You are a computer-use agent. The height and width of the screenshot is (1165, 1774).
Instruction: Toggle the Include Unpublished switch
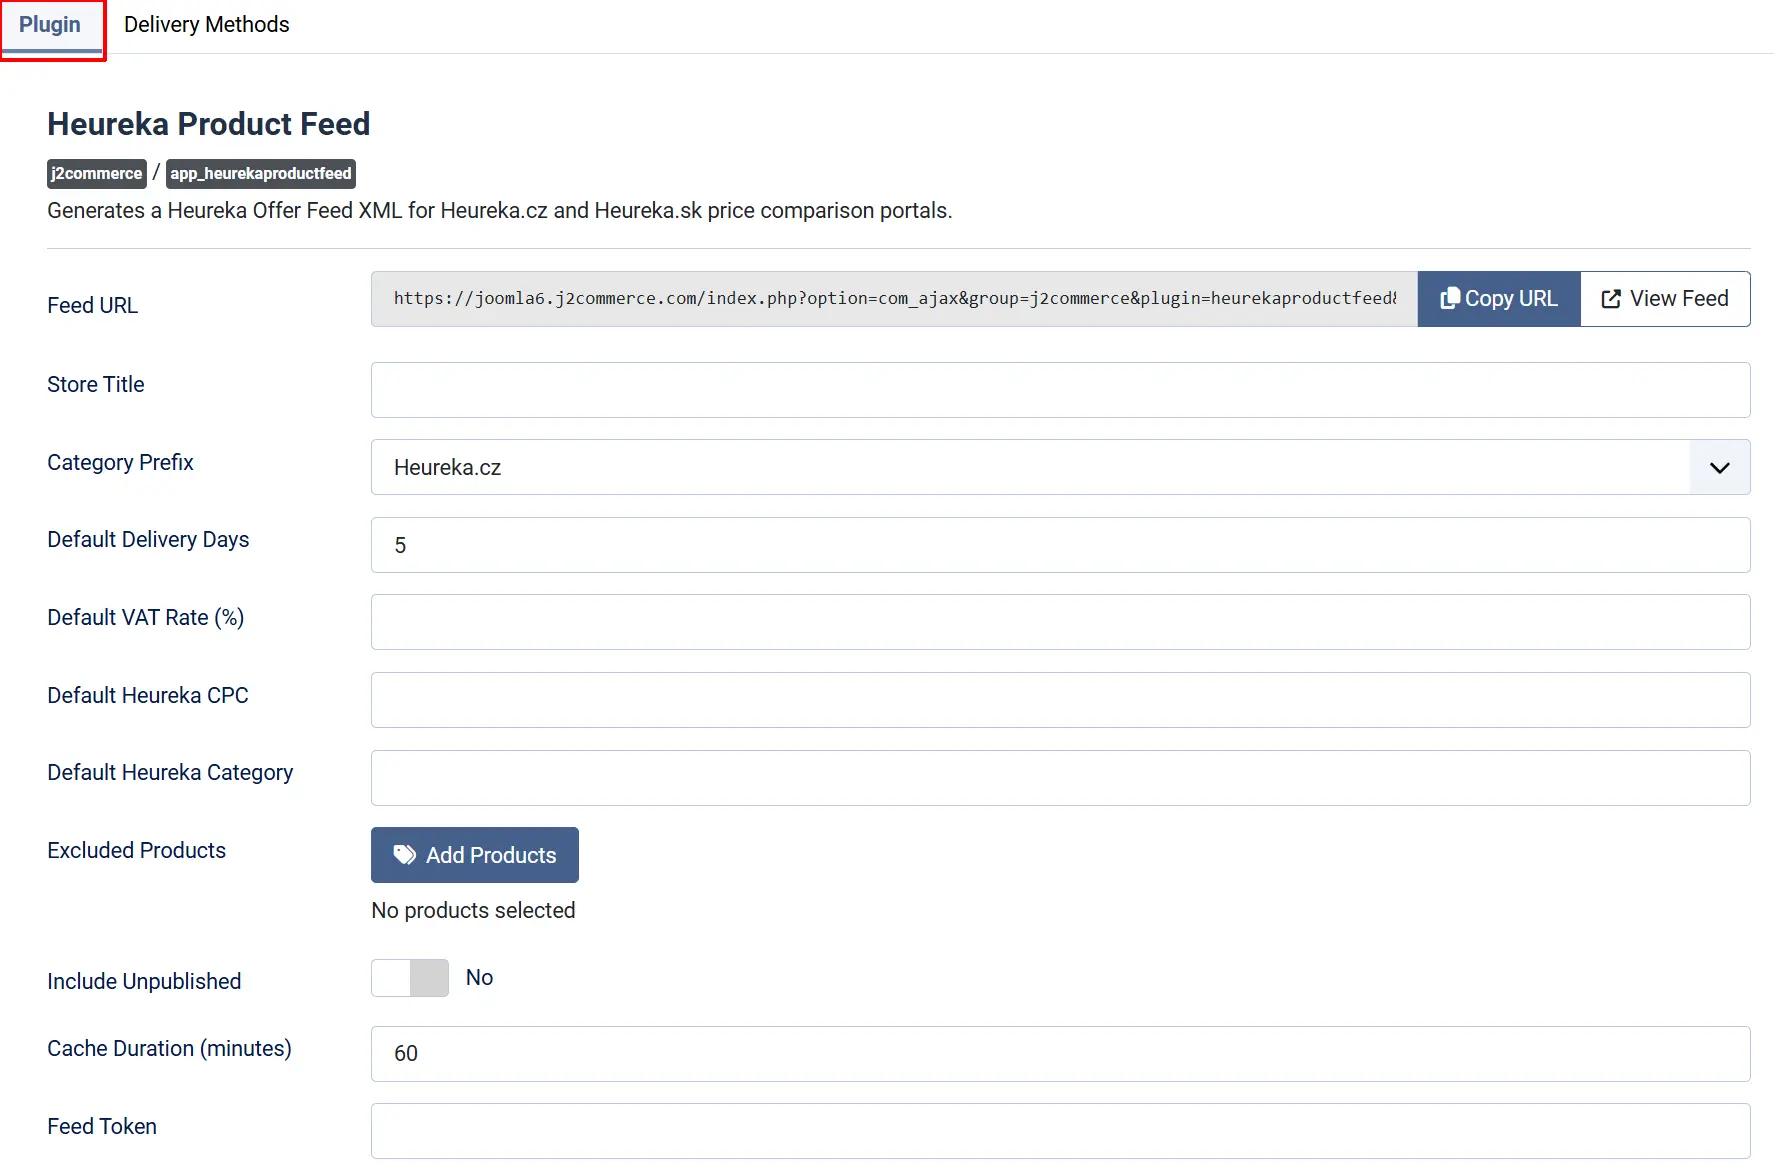click(410, 978)
